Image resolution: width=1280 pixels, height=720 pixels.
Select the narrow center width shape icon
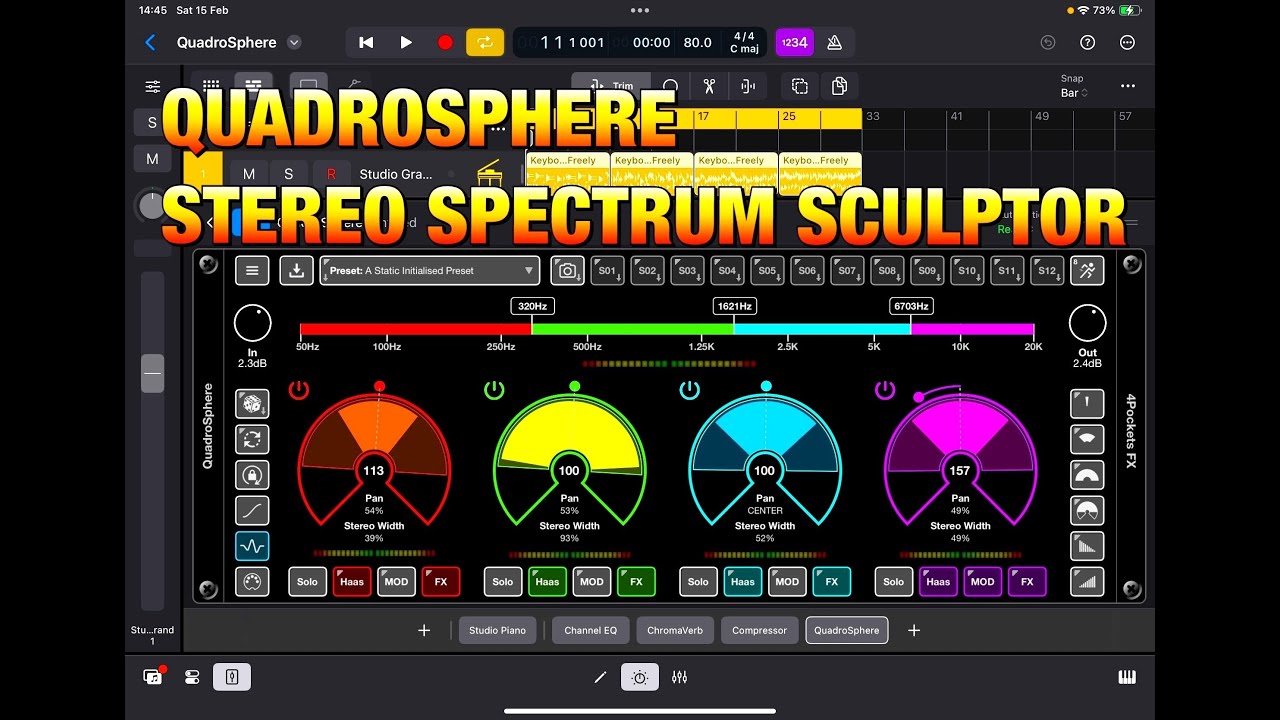point(1087,404)
